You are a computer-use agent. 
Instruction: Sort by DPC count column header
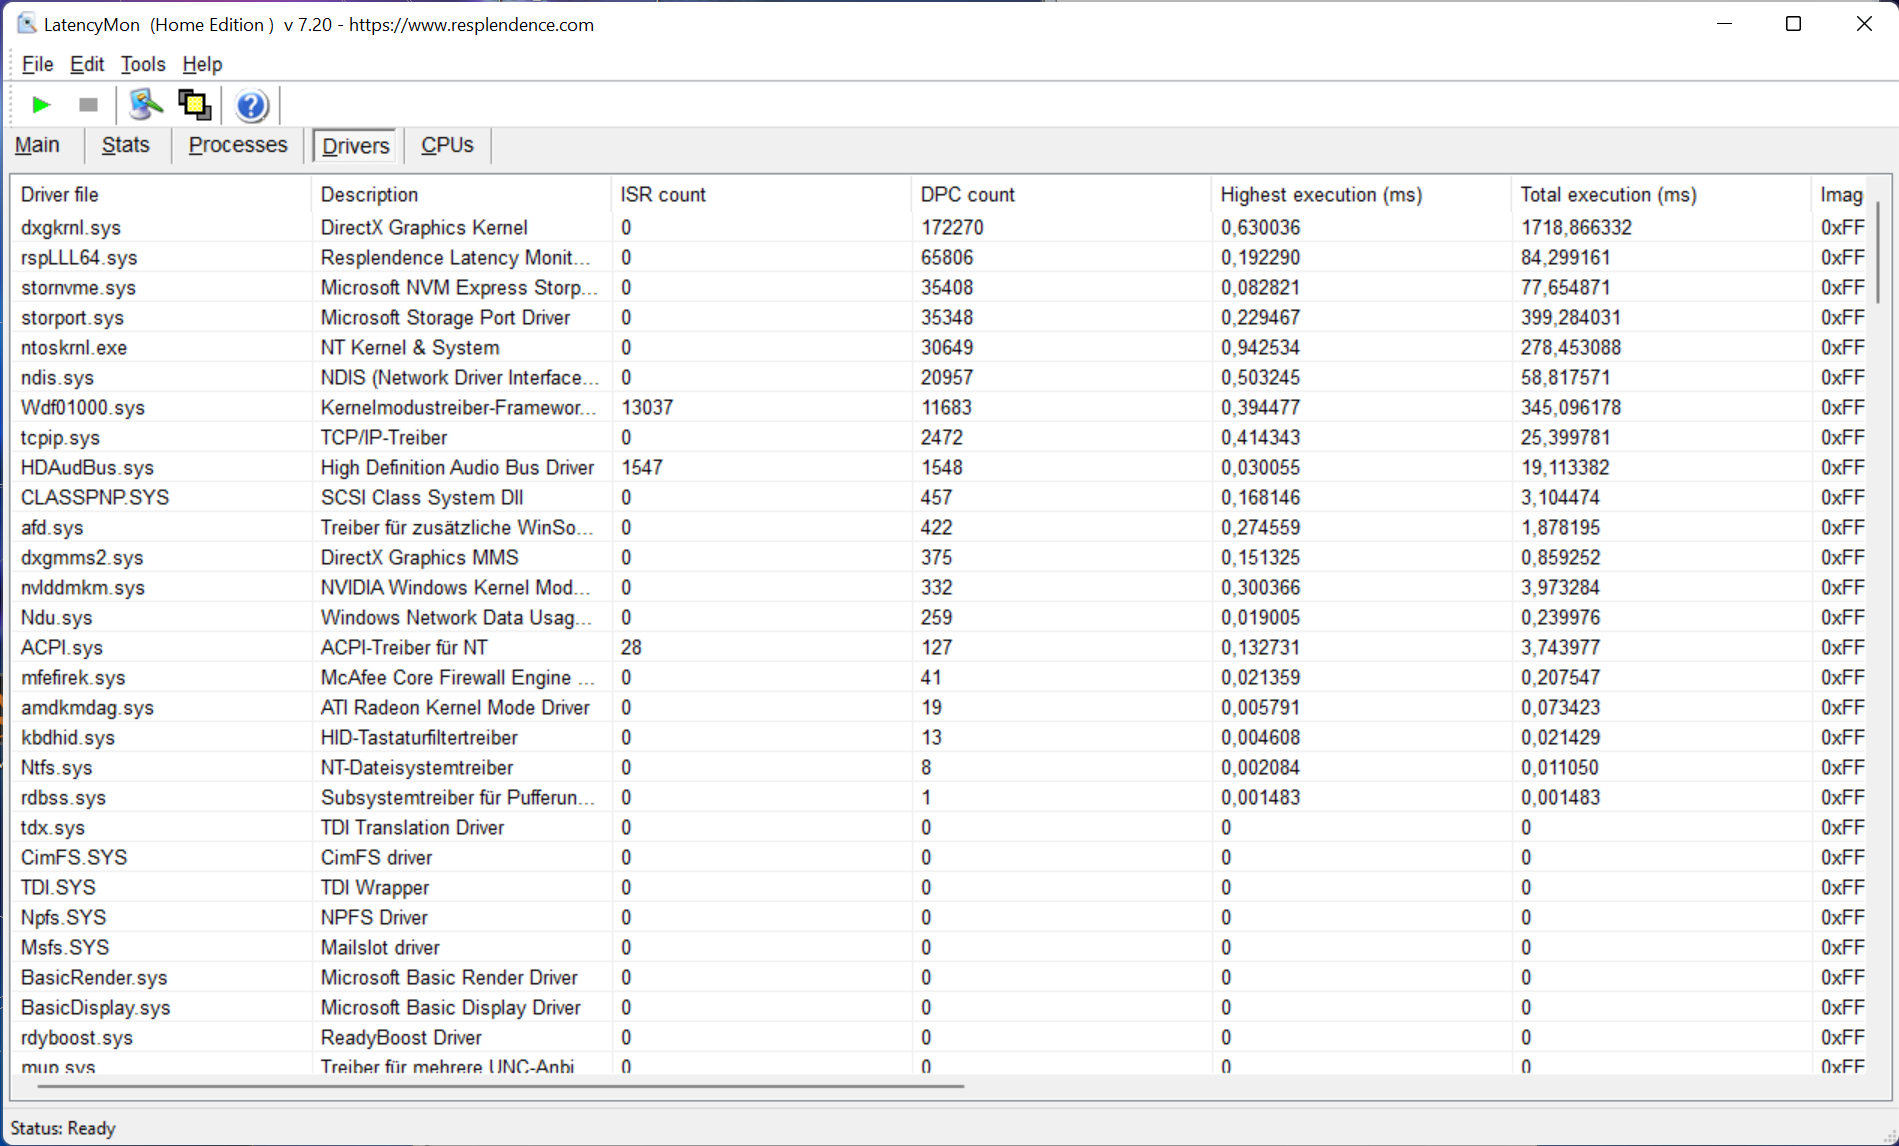[967, 194]
